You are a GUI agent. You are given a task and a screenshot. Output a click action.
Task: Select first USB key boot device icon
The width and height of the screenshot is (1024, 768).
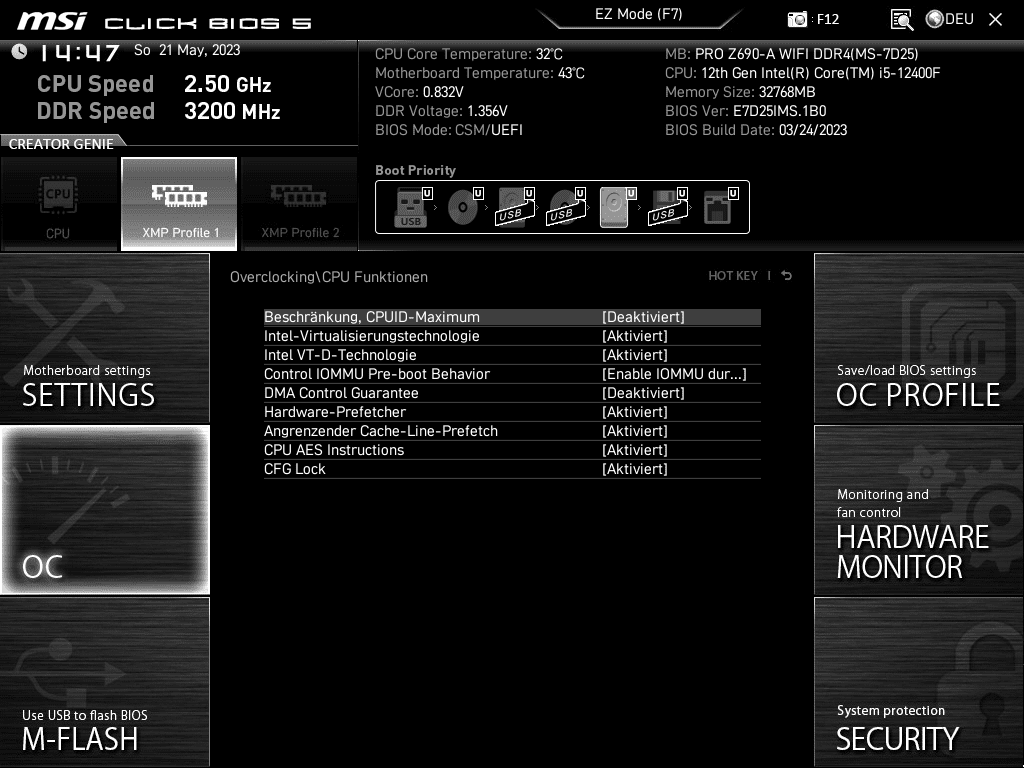(x=411, y=208)
